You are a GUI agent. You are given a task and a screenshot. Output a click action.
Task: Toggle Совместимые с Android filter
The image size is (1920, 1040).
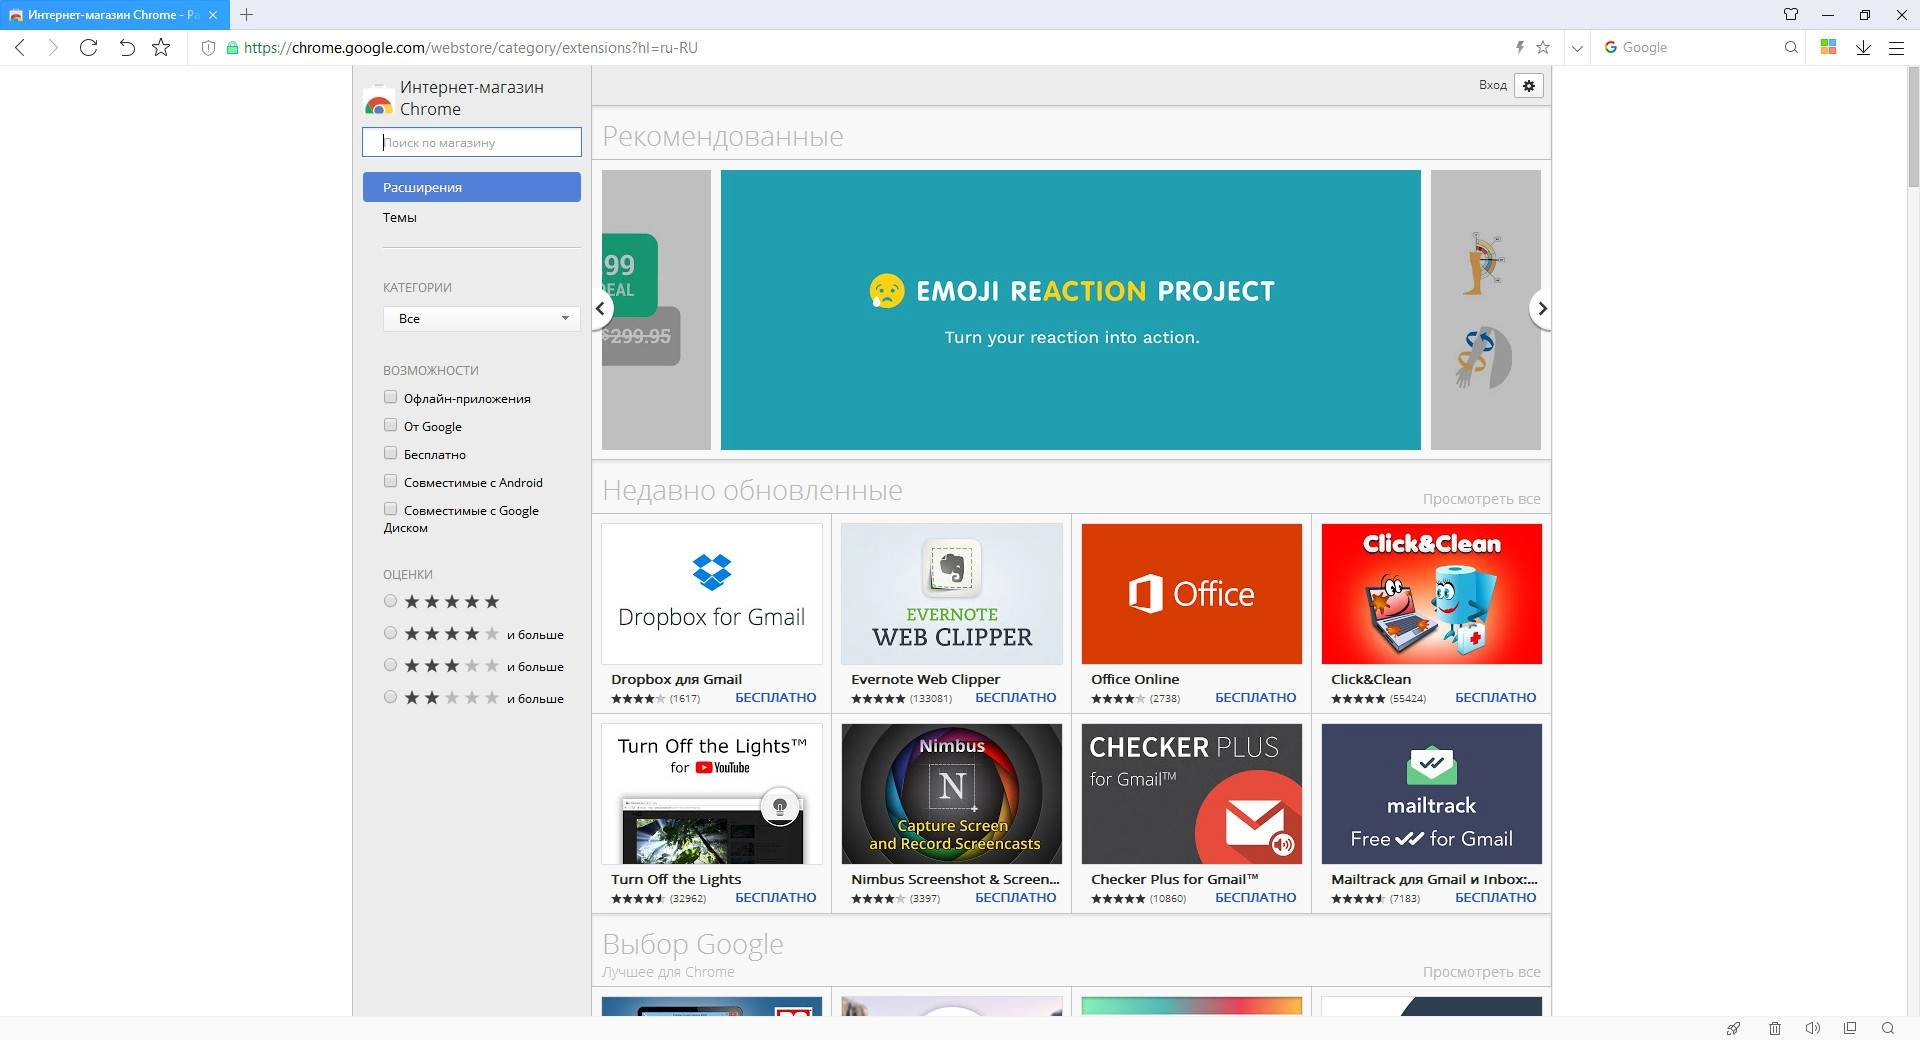point(391,481)
